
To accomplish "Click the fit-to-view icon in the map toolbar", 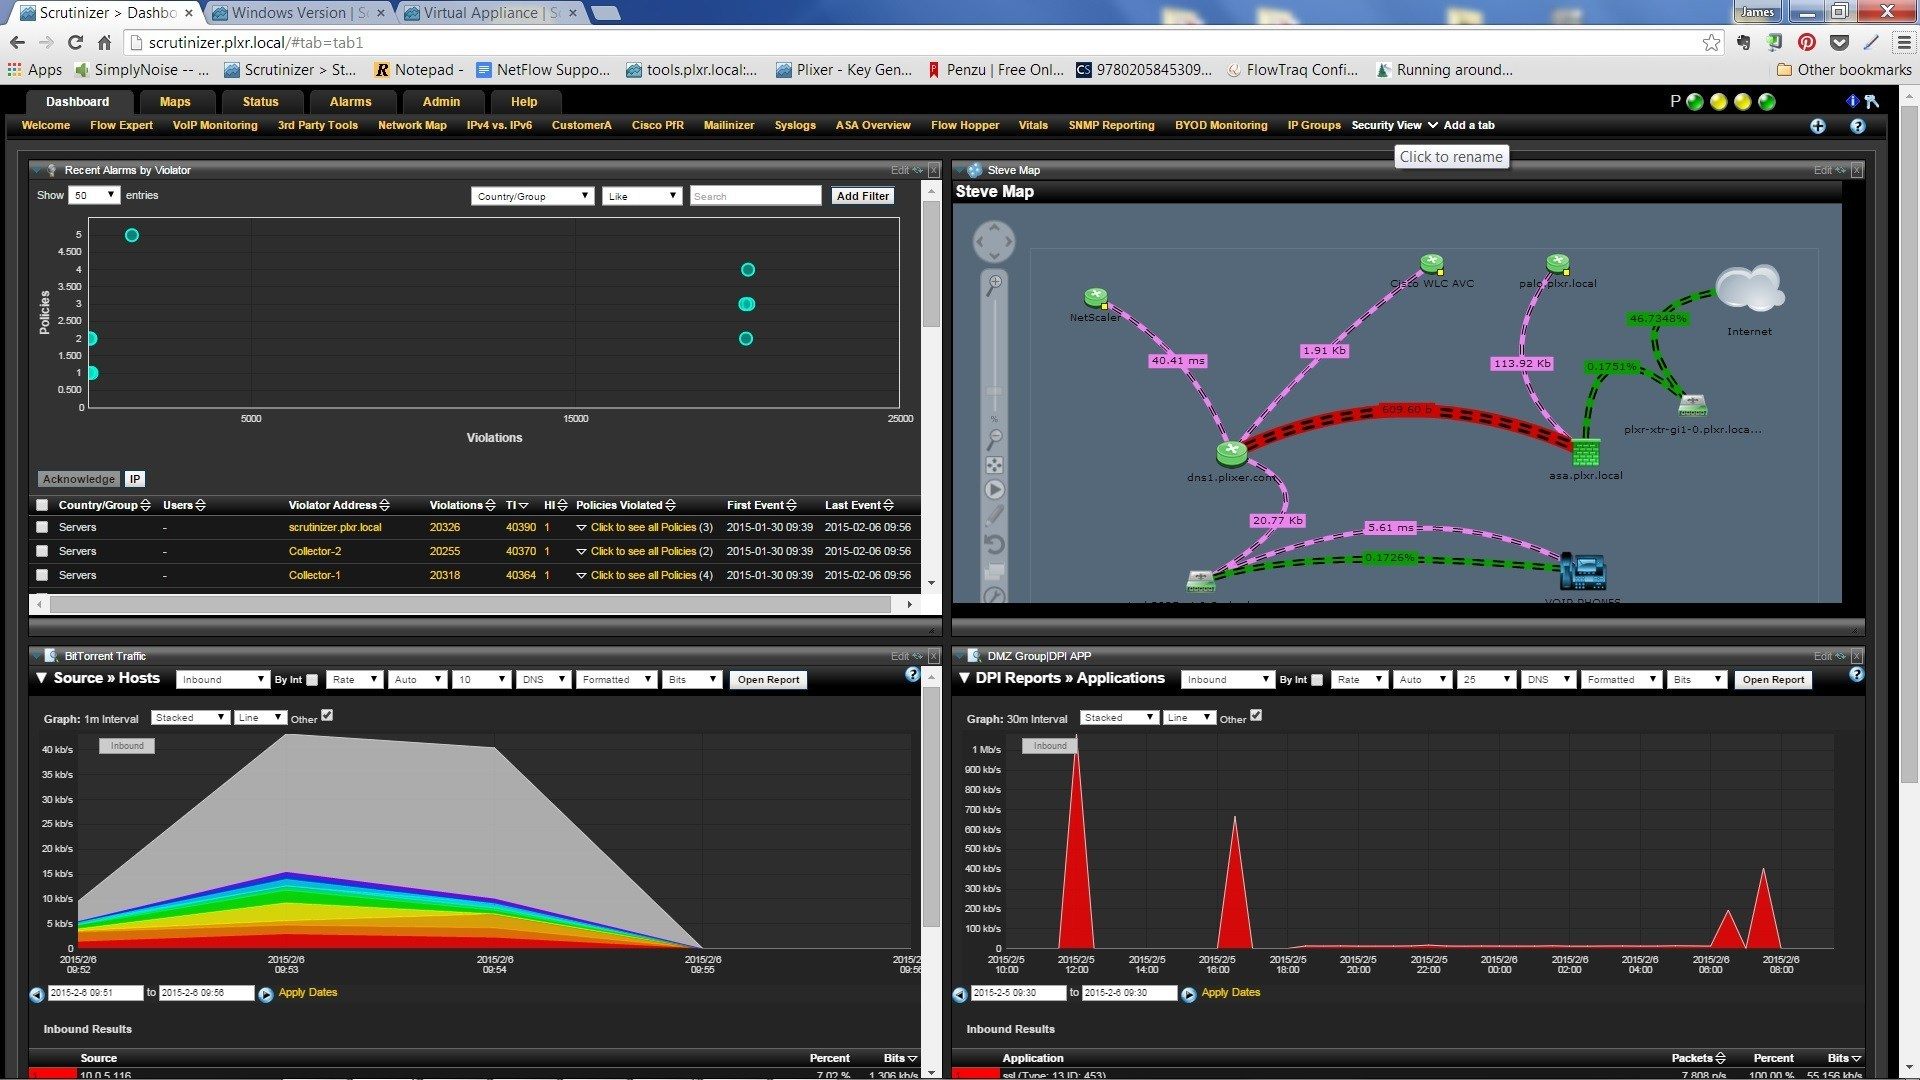I will 994,465.
